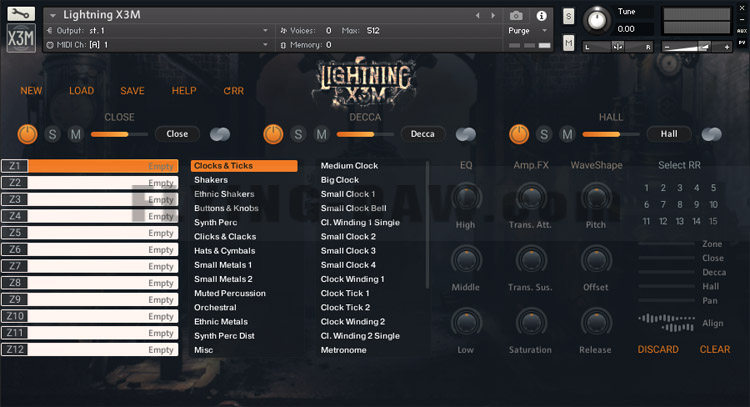The width and height of the screenshot is (750, 407).
Task: Click the NEW menu item
Action: (x=31, y=91)
